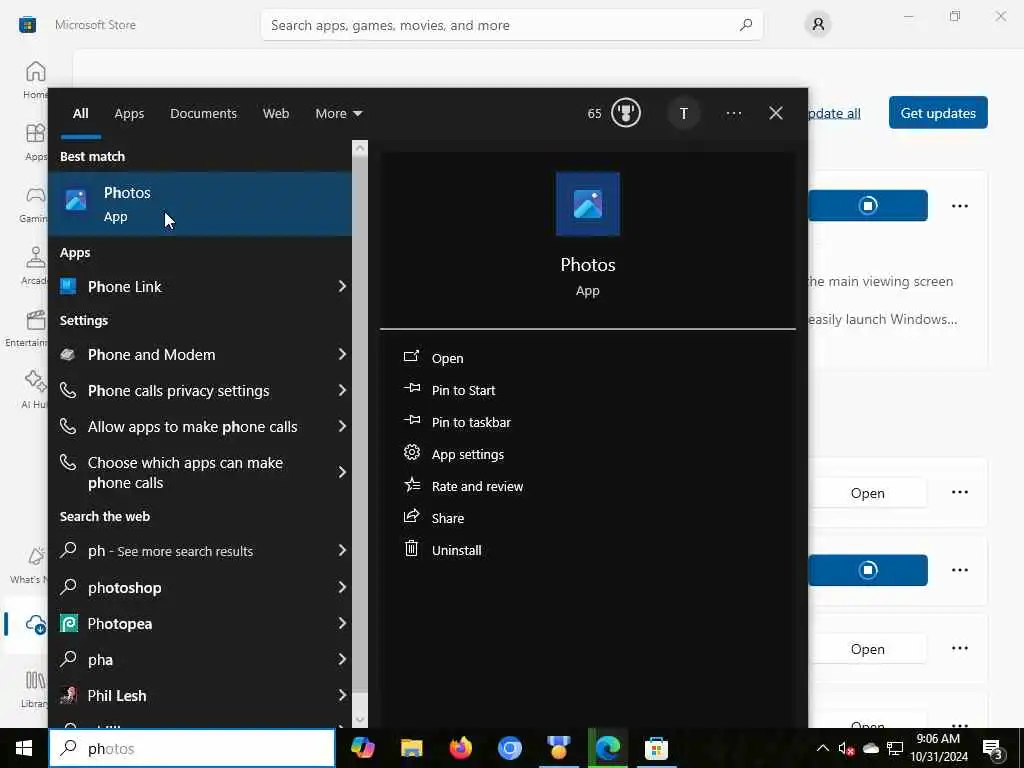Open the medal app on taskbar

(x=558, y=748)
